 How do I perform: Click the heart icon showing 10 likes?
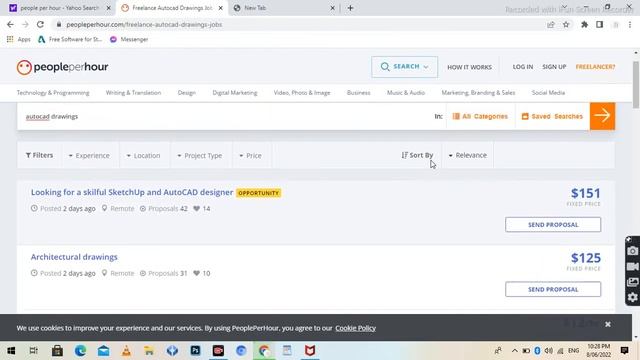(197, 273)
